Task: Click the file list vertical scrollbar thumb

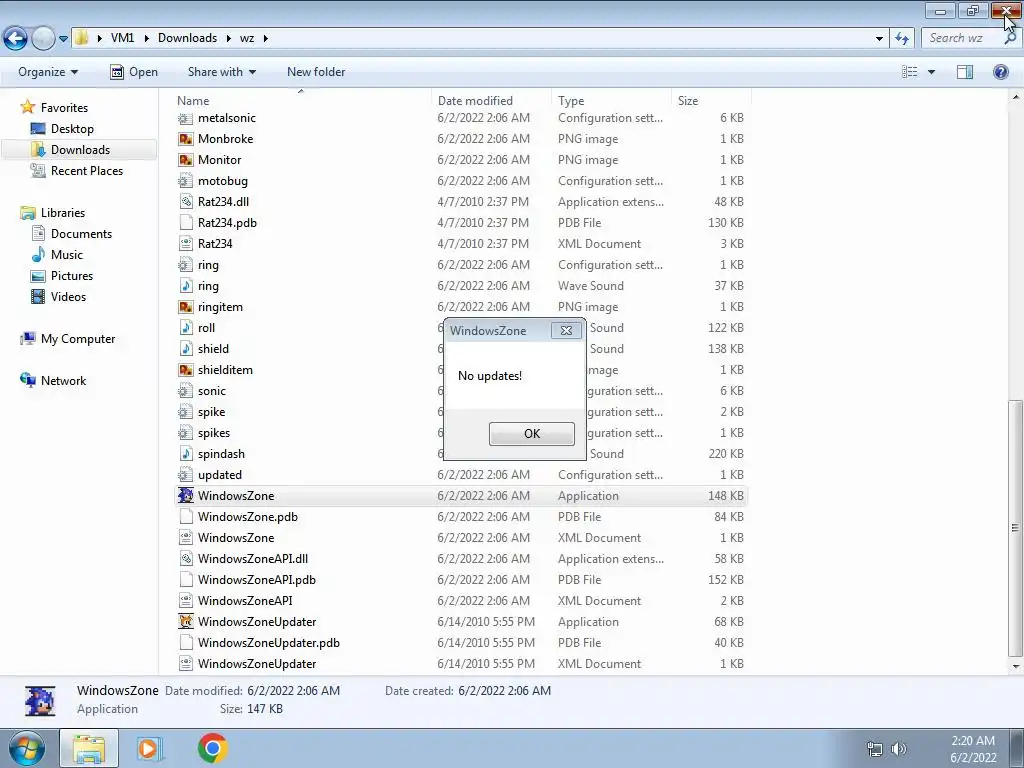Action: coord(1016,528)
